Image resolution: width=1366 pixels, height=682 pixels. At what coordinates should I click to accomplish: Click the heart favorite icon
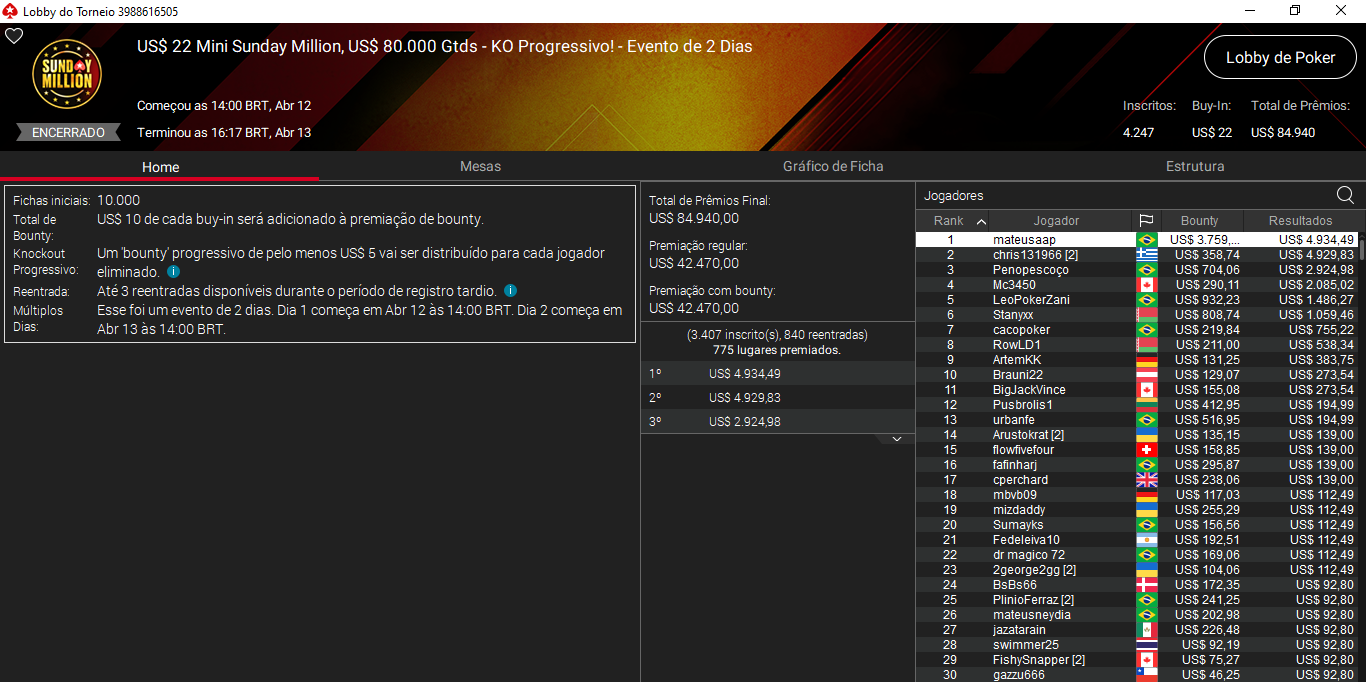[14, 35]
